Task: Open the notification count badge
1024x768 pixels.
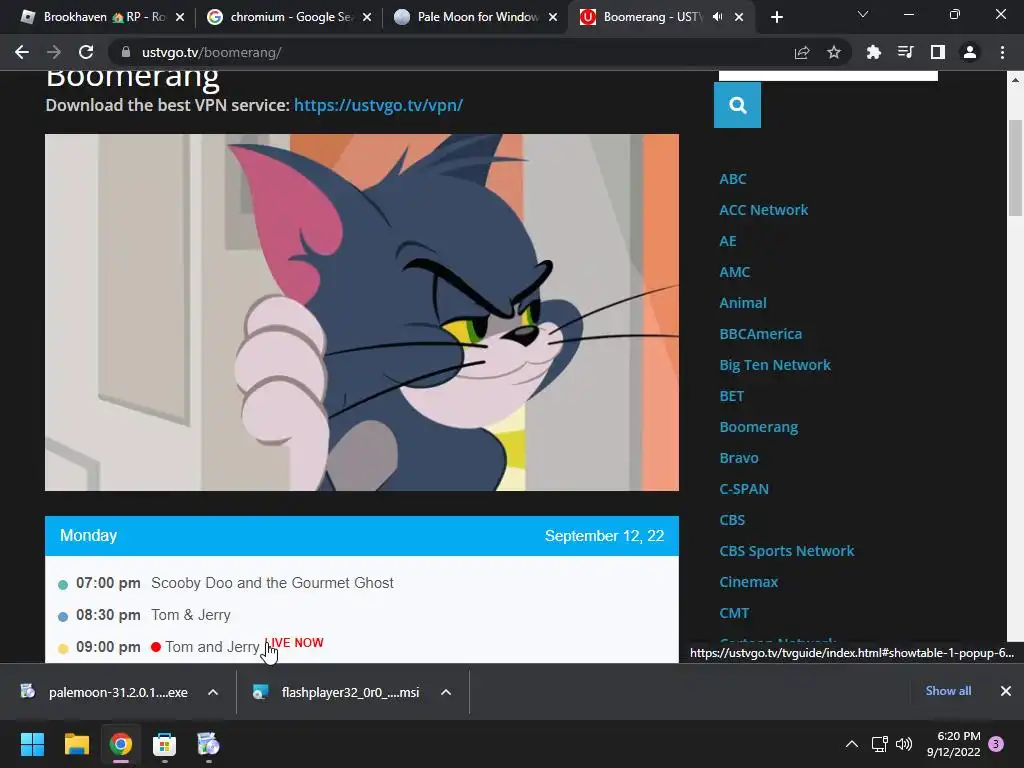Action: click(997, 744)
